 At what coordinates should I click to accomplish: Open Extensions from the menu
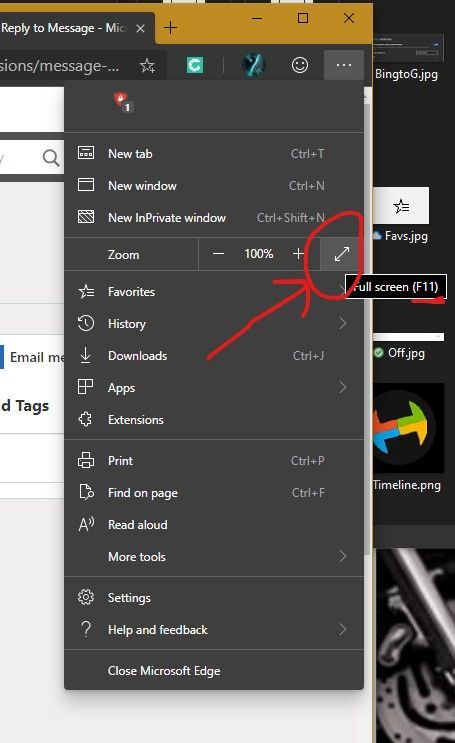(x=214, y=419)
